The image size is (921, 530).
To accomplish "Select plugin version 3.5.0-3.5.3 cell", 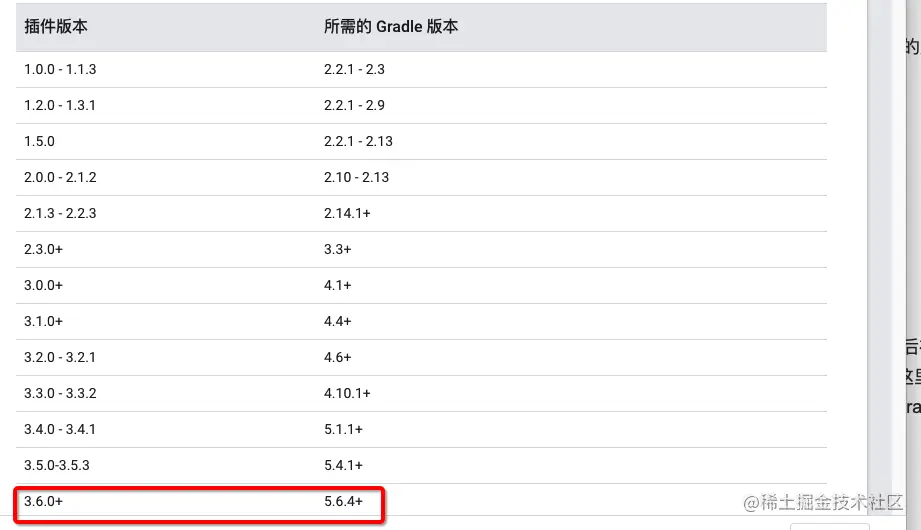I will click(x=57, y=465).
